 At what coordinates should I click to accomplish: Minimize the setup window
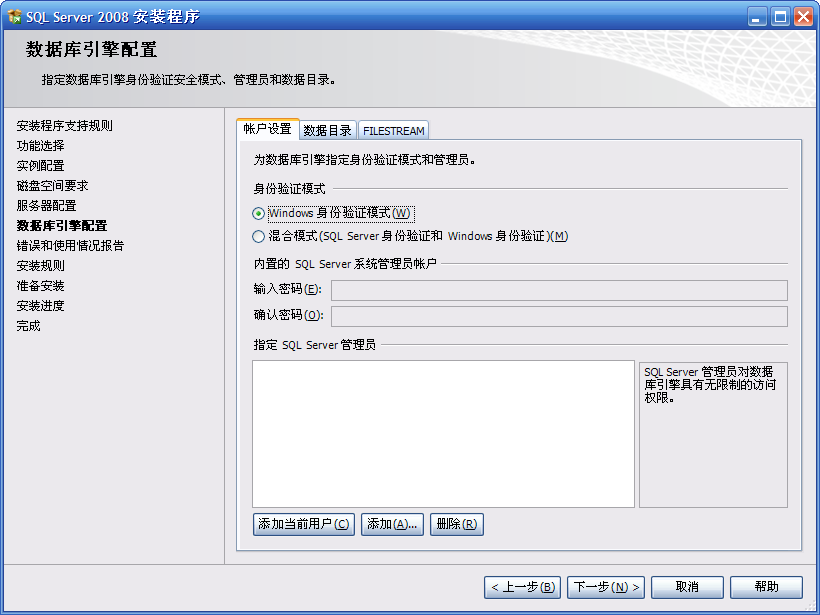pos(757,16)
